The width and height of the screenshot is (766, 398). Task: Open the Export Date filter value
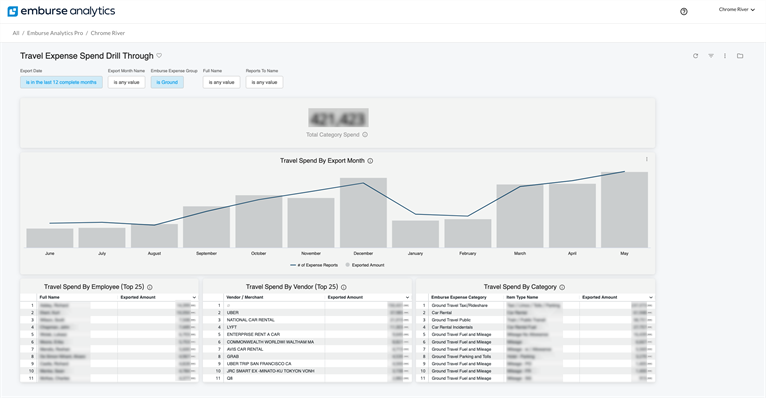click(61, 82)
